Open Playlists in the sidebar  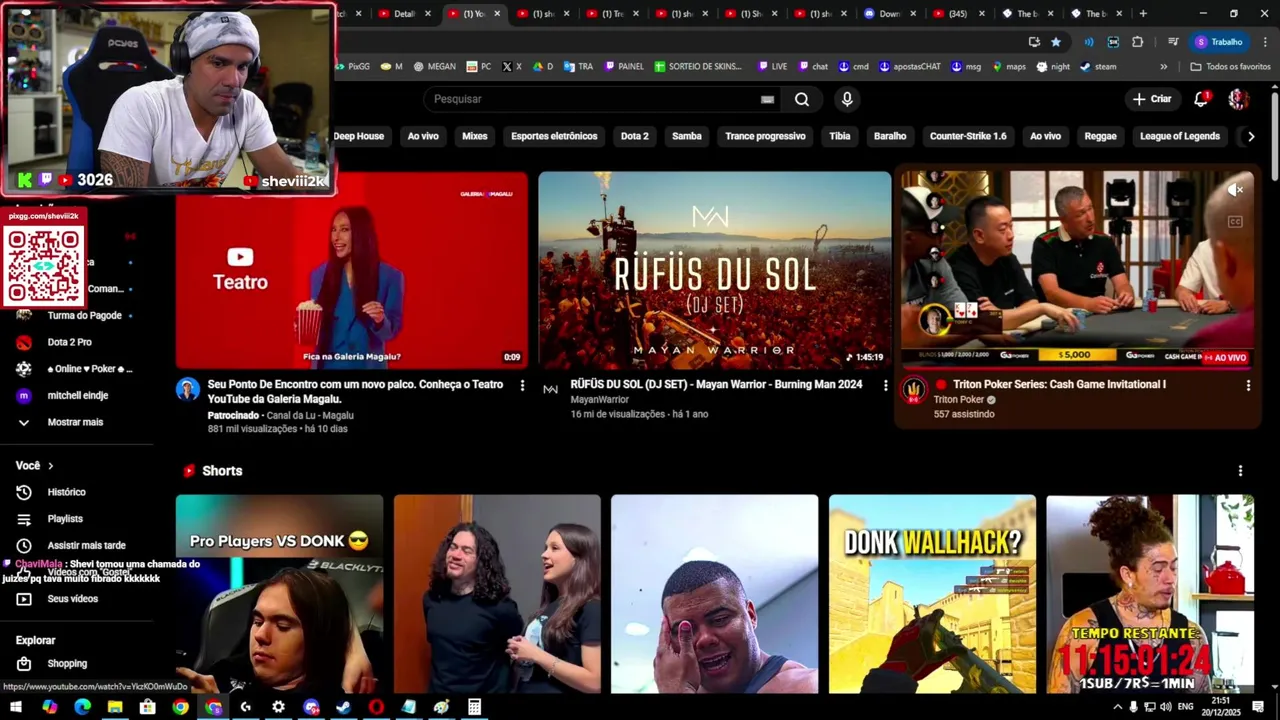(x=65, y=519)
